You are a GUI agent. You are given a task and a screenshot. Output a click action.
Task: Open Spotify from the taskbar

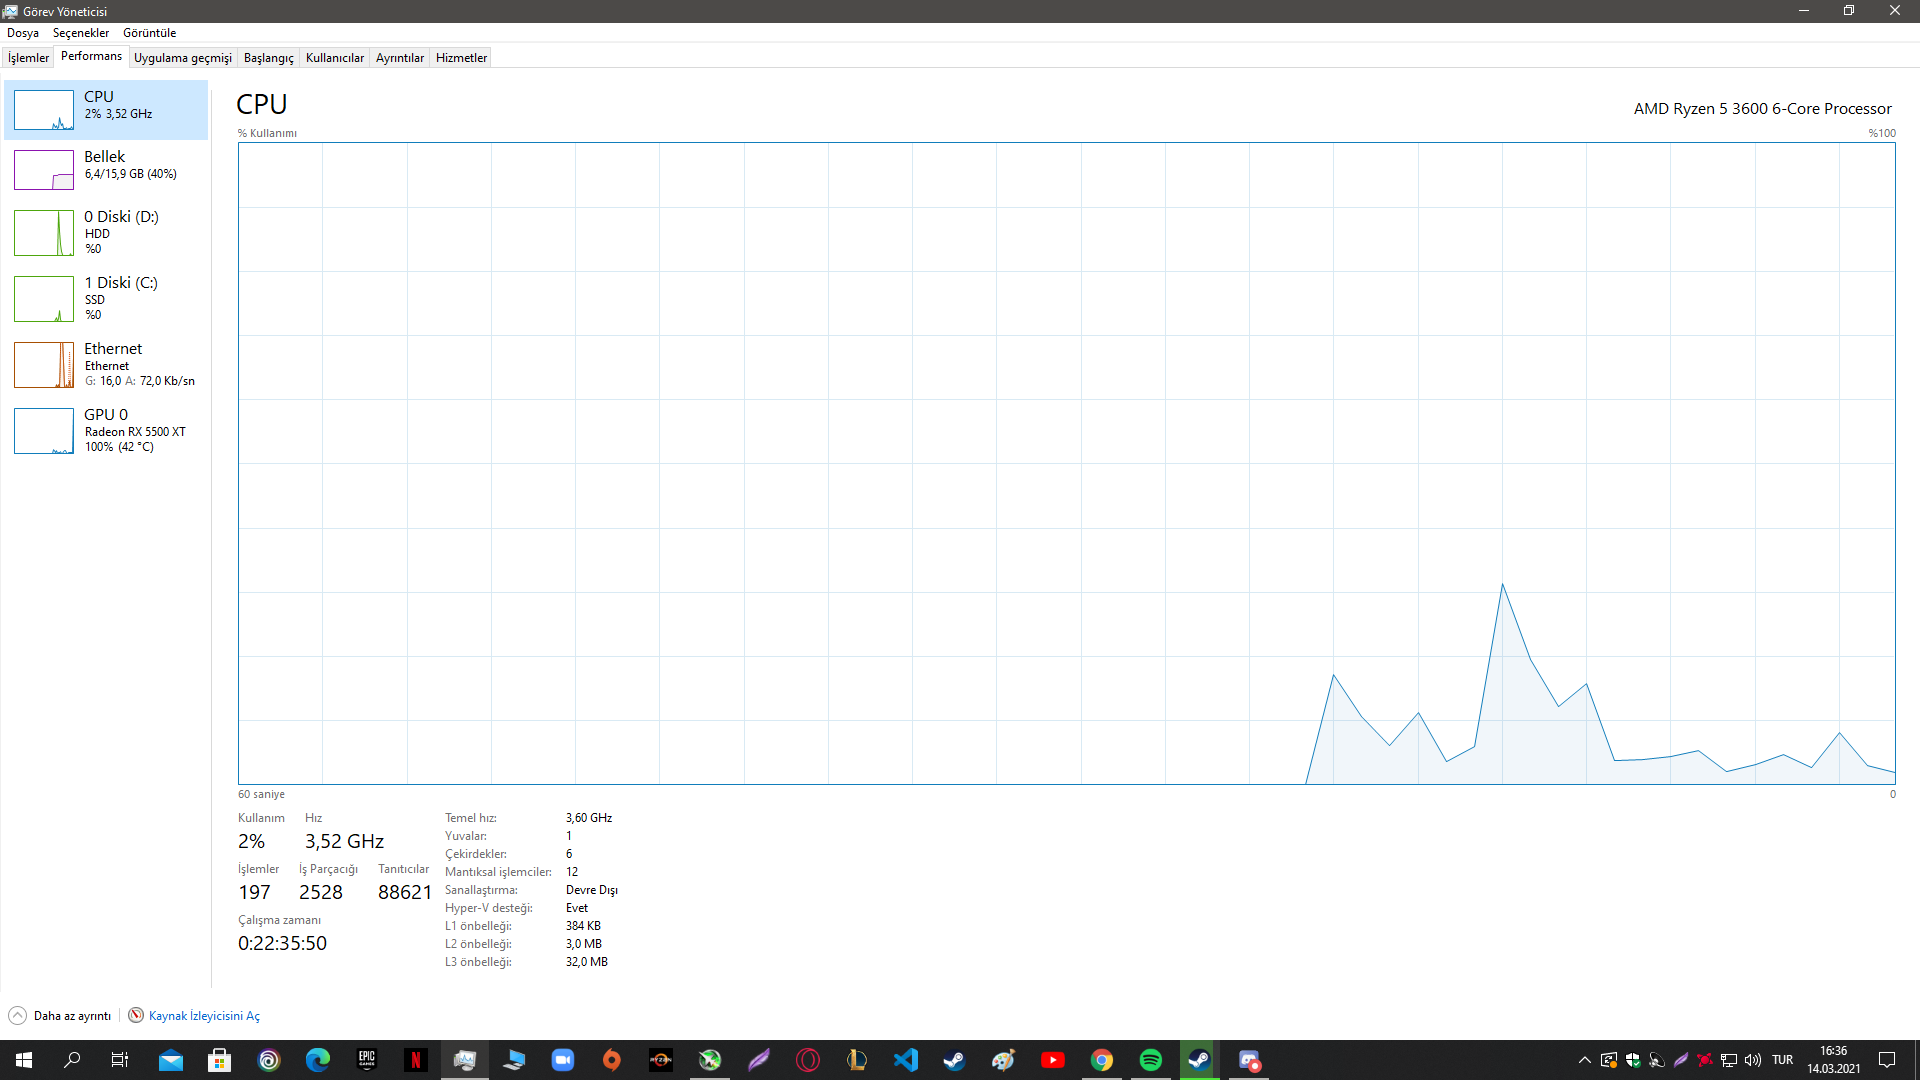[x=1150, y=1060]
